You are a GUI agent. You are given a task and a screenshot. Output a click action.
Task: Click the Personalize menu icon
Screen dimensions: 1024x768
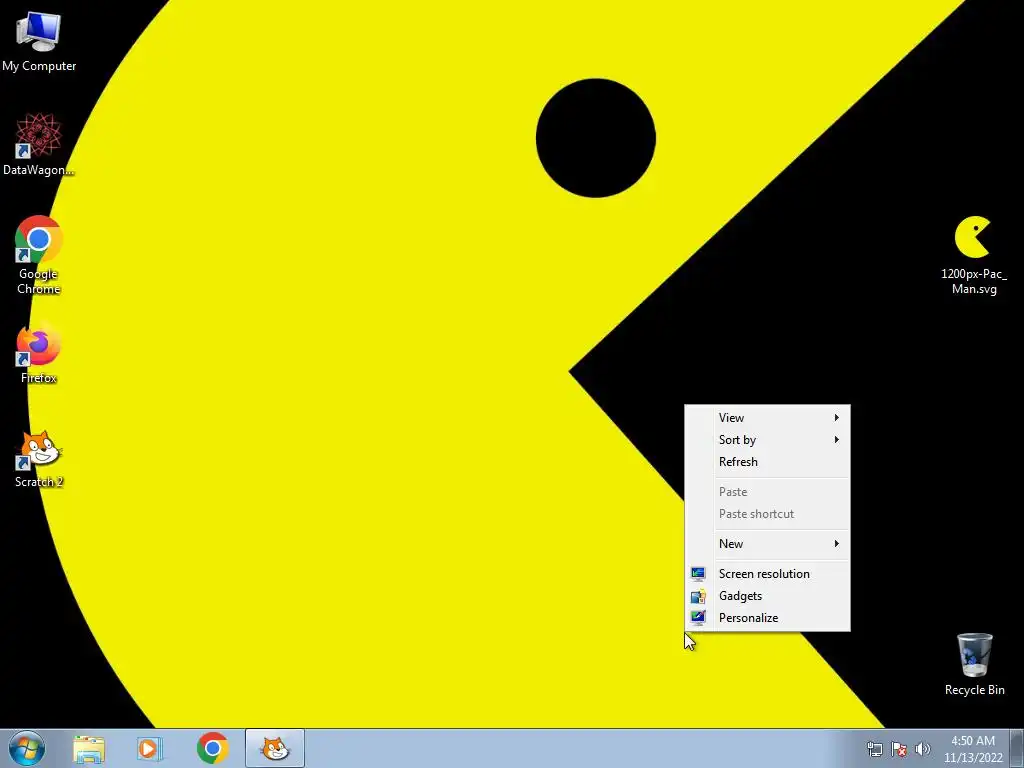pos(698,617)
